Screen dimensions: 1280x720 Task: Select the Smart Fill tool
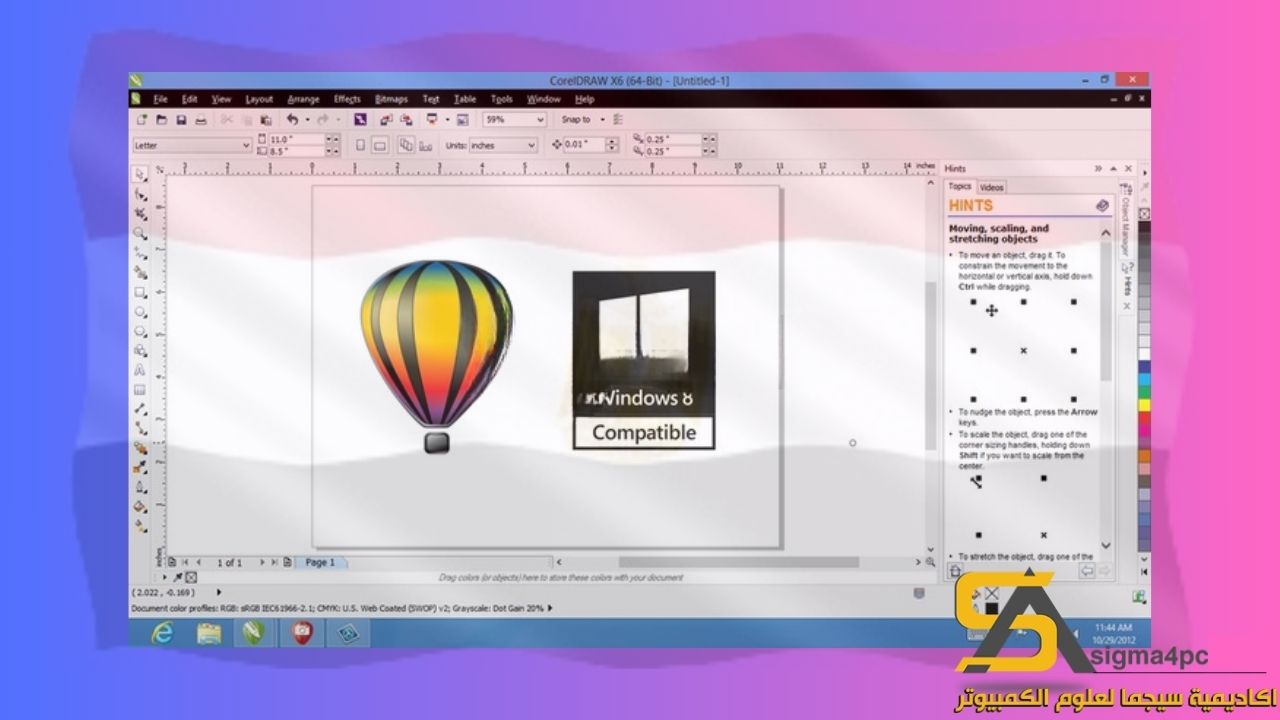click(140, 272)
